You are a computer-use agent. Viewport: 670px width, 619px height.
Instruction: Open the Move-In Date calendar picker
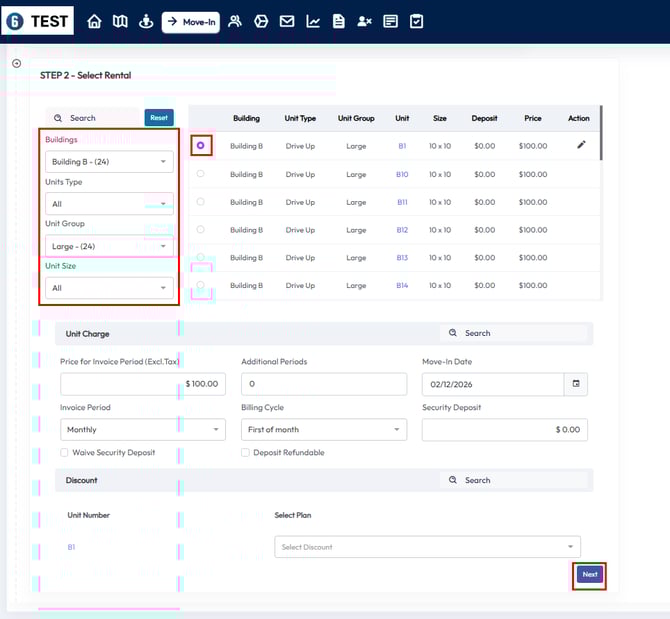coord(576,384)
